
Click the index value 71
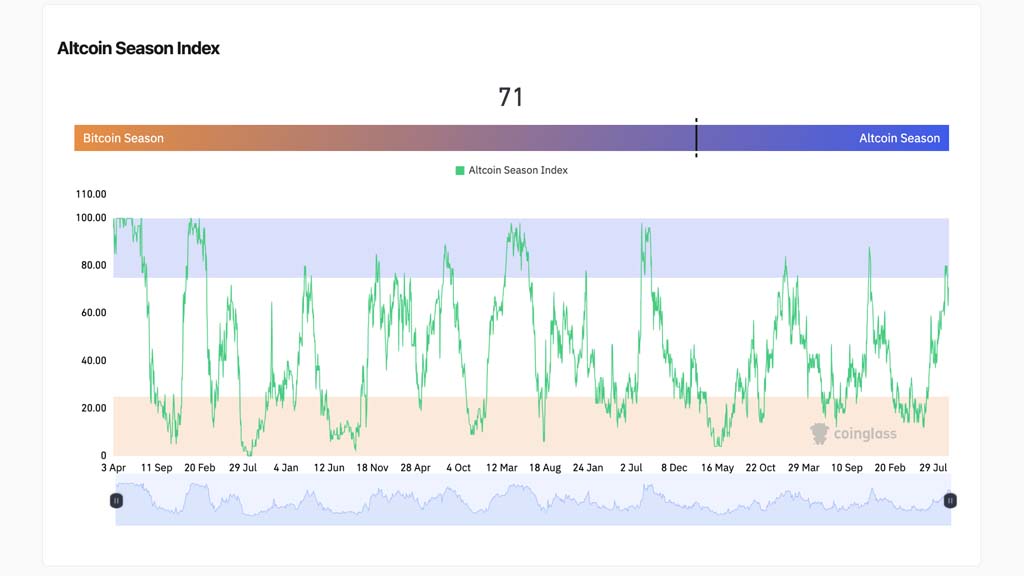[x=511, y=97]
